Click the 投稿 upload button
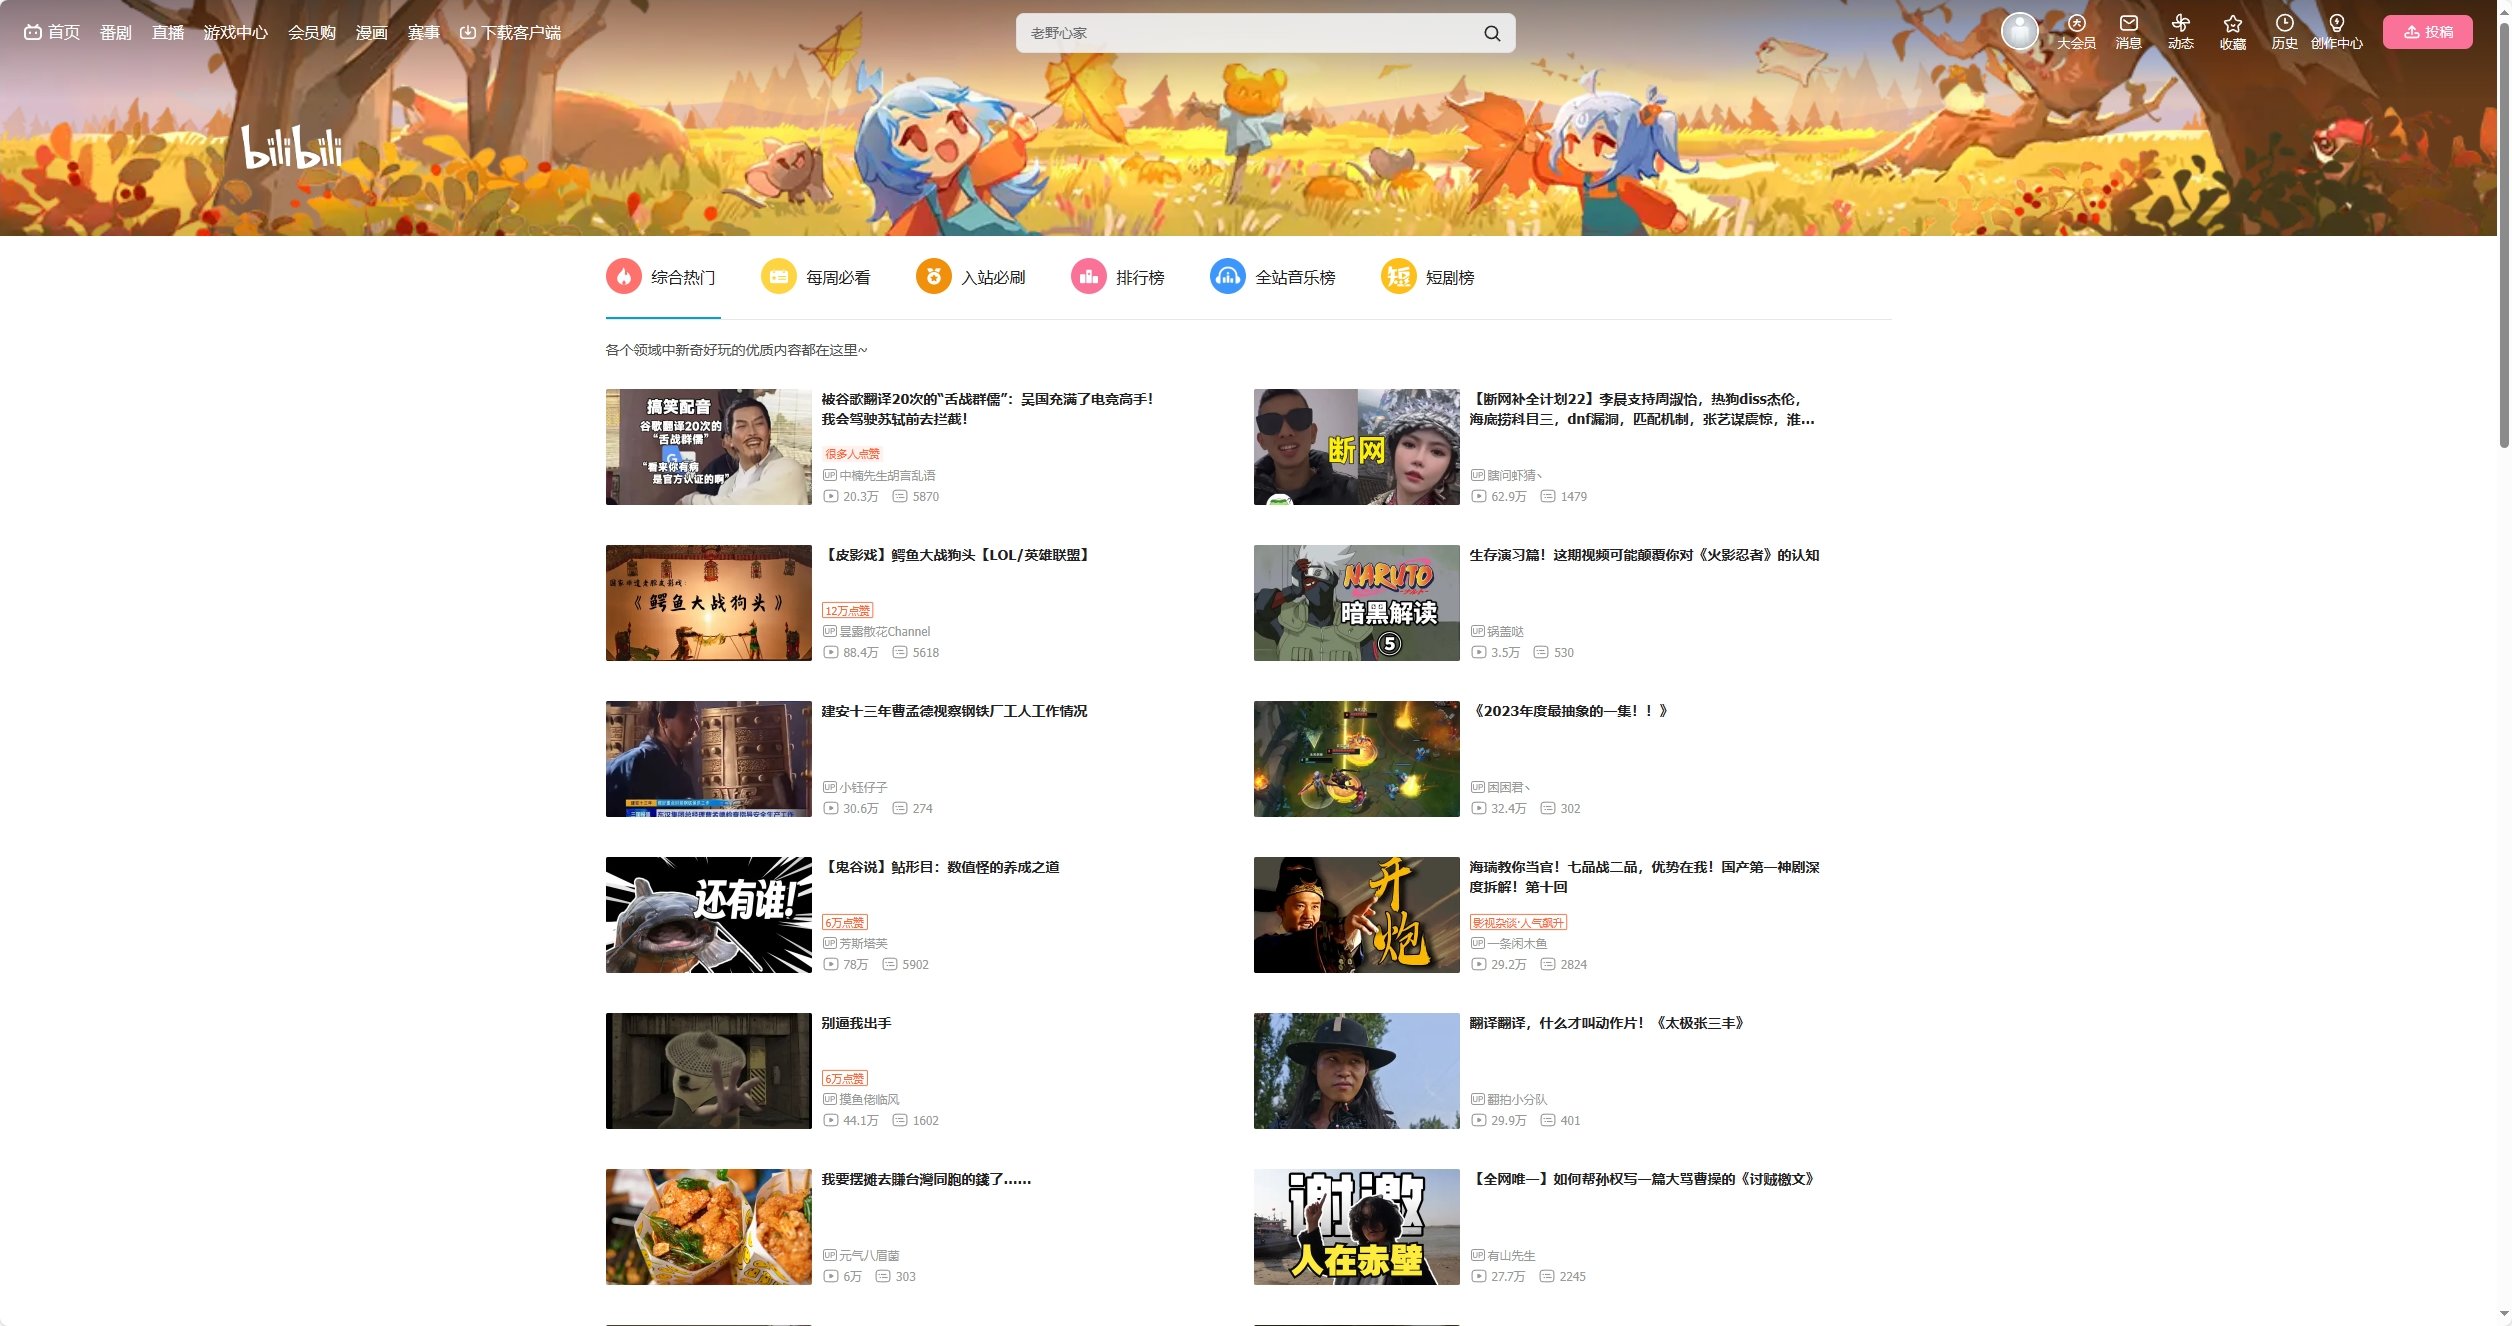This screenshot has width=2512, height=1326. 2427,32
